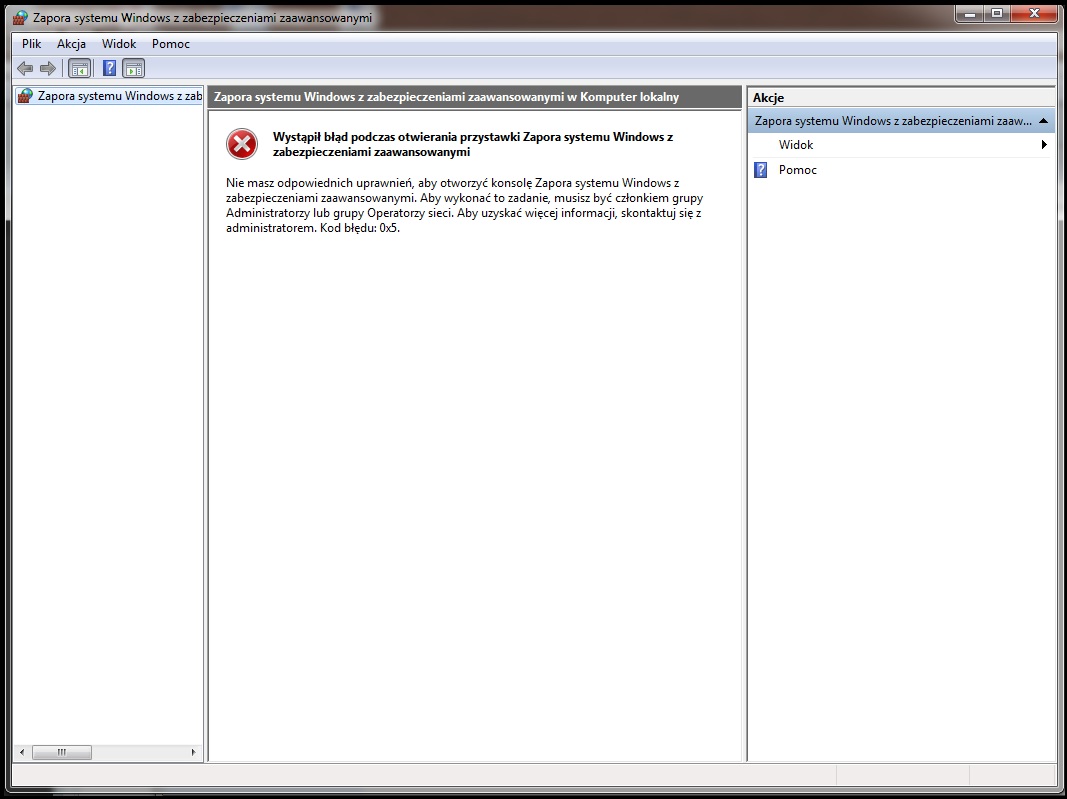Click the firewall icon in the tree pane
1067x799 pixels.
tap(25, 96)
